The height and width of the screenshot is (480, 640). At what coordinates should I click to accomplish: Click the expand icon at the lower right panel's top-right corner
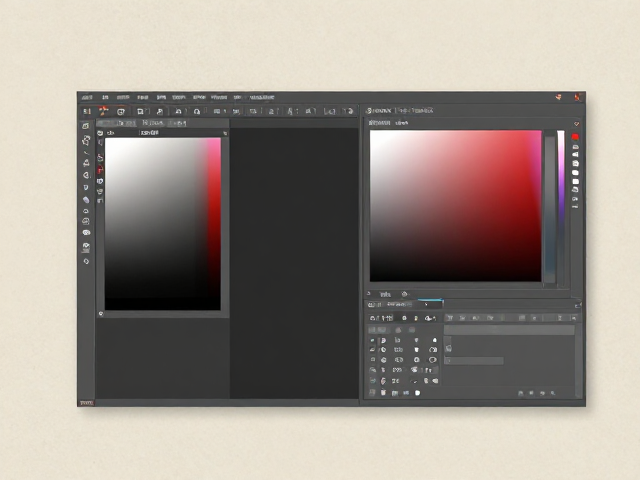pyautogui.click(x=578, y=305)
